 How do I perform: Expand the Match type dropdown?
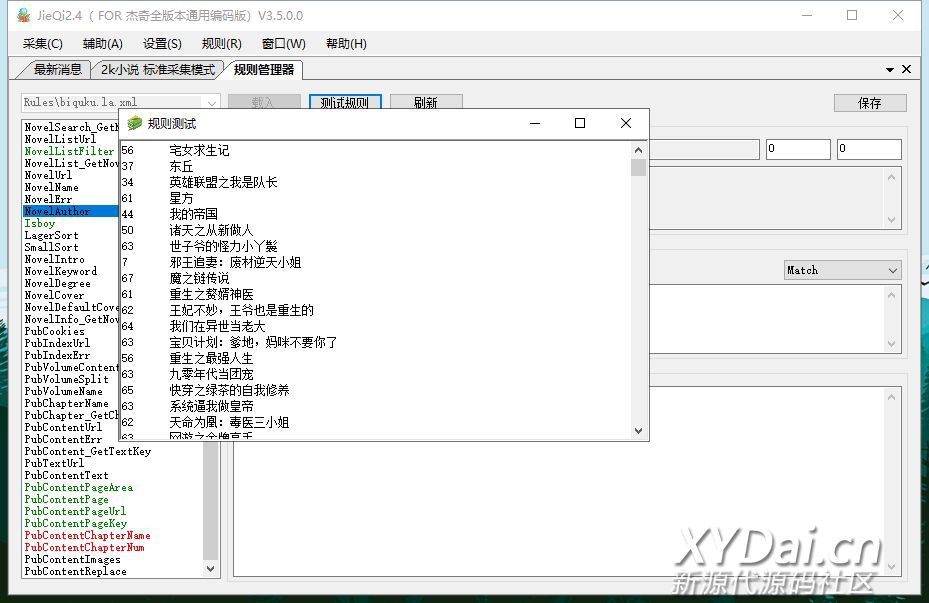point(892,270)
